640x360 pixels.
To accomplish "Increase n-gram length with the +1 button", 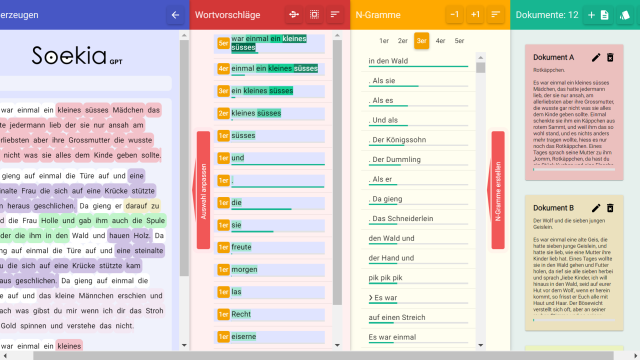I will point(475,15).
